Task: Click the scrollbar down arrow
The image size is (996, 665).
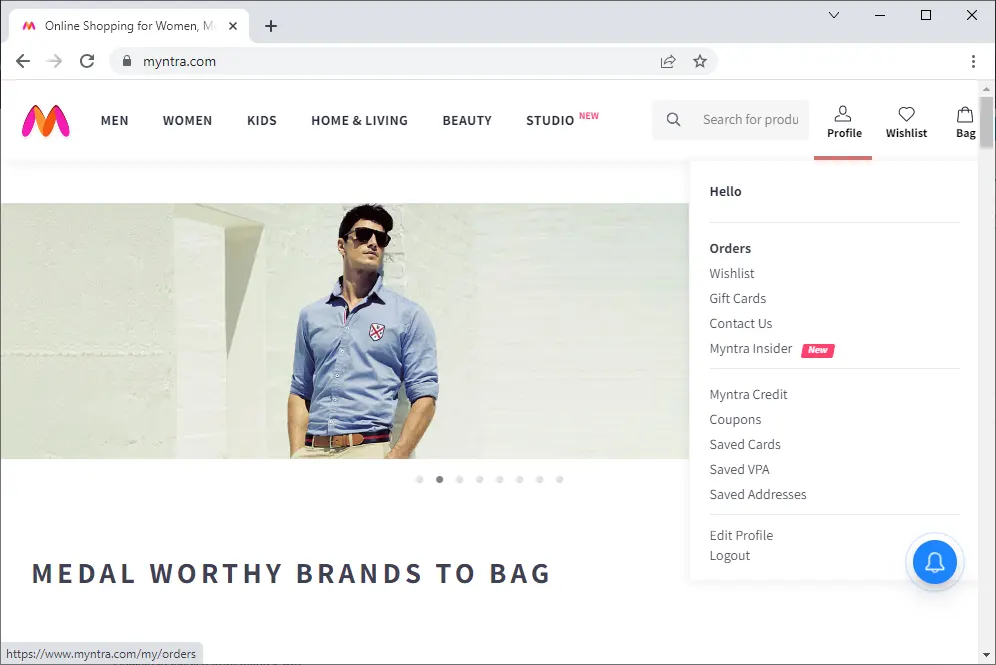Action: (986, 654)
